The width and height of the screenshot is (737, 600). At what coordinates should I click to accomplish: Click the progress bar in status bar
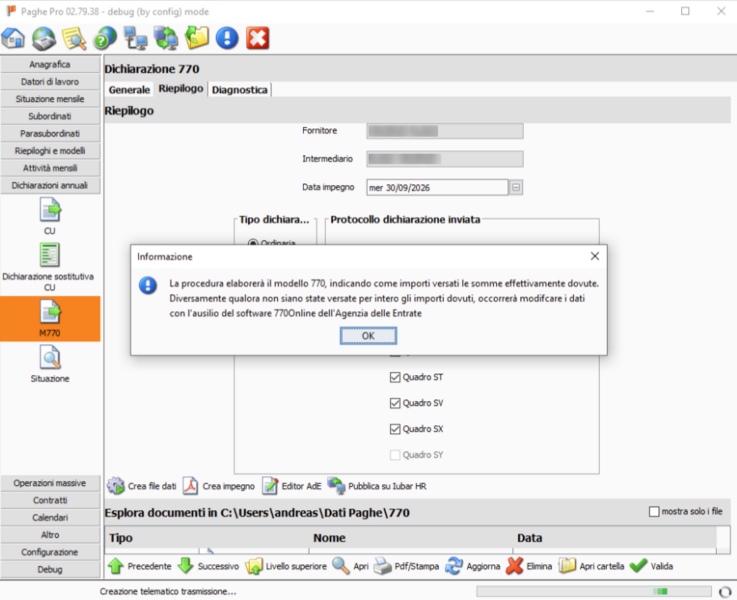[x=594, y=591]
